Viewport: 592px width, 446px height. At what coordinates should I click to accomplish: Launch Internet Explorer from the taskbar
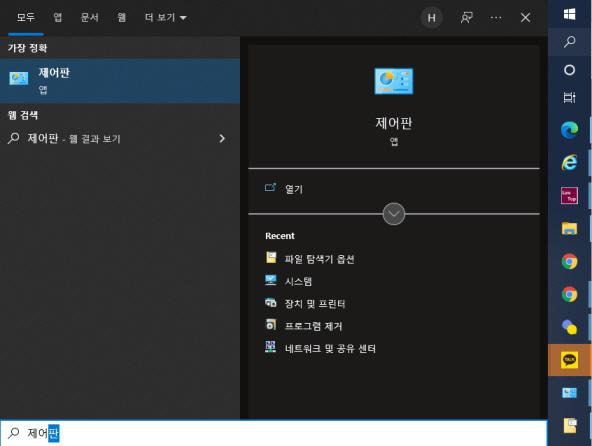click(569, 163)
